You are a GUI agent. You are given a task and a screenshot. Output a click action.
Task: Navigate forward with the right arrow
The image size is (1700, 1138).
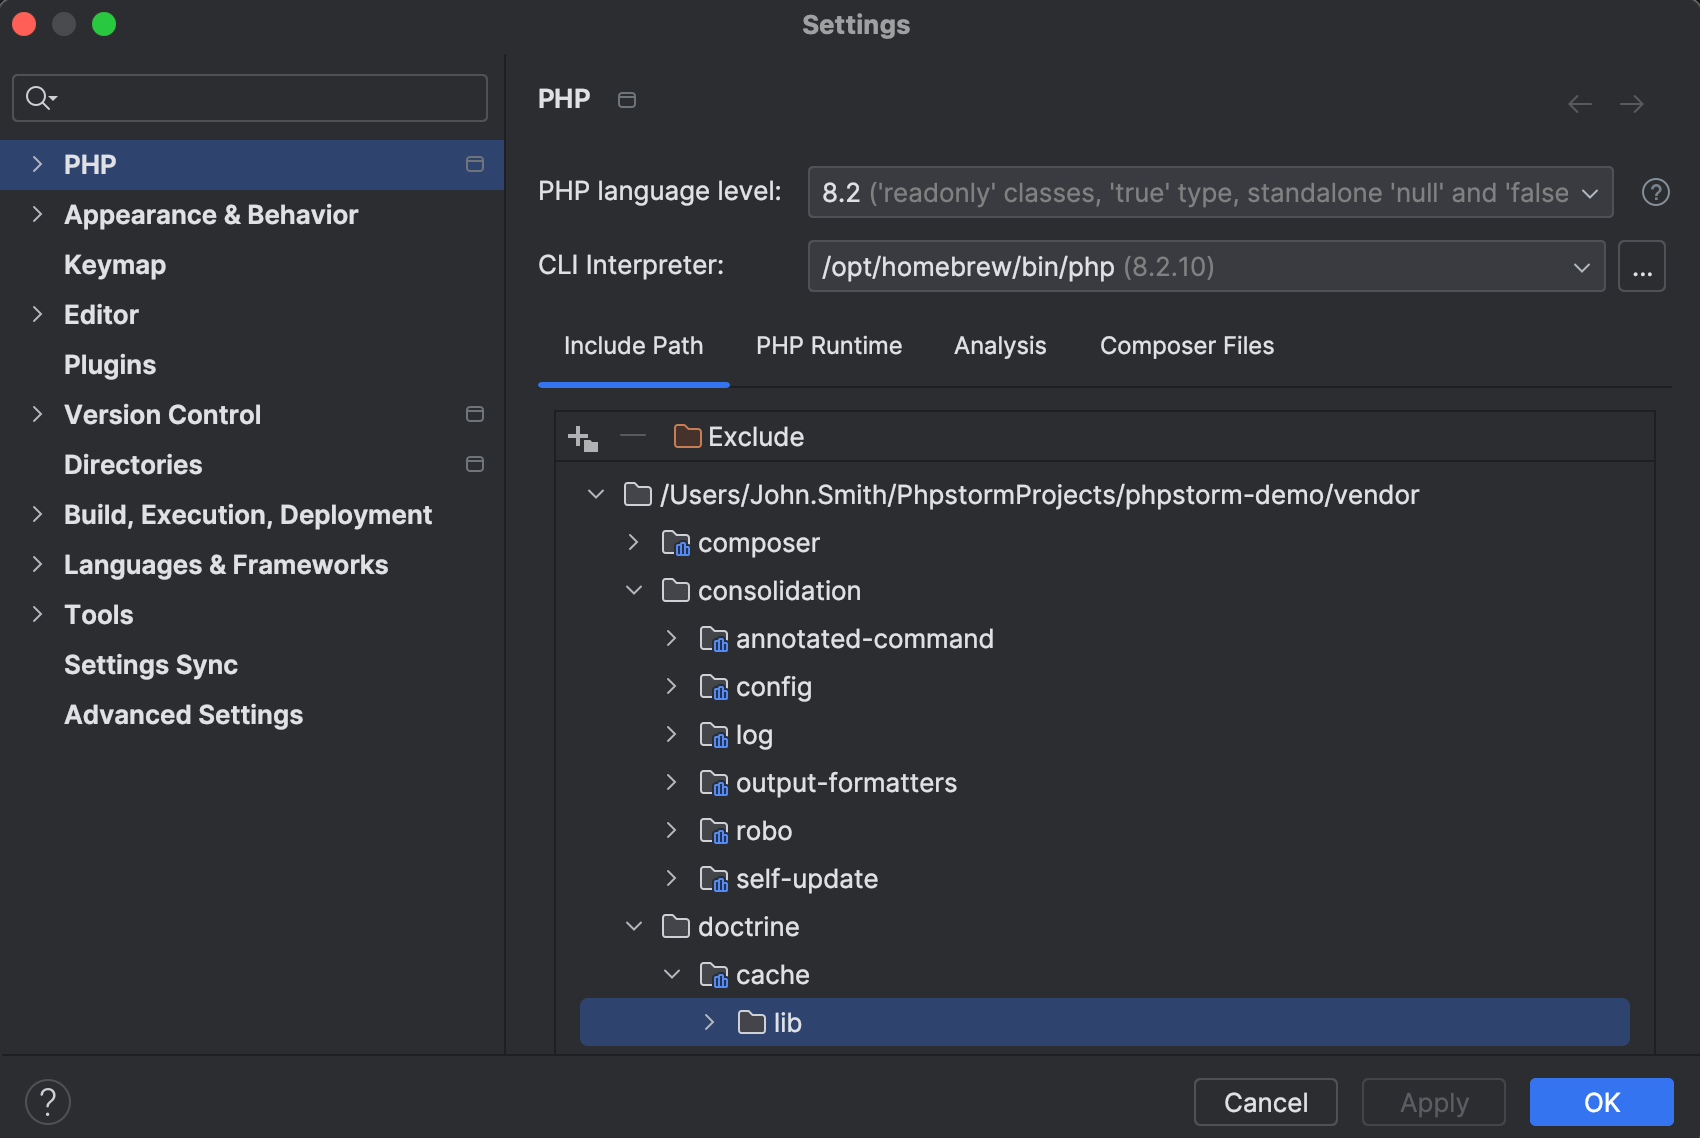[1632, 104]
